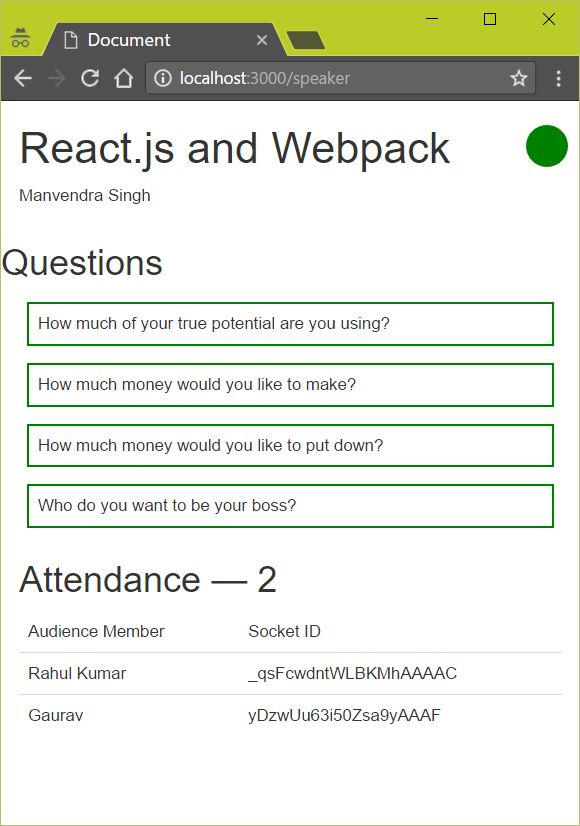Viewport: 580px width, 826px height.
Task: Select "How much money would you like to make?"
Action: (290, 385)
